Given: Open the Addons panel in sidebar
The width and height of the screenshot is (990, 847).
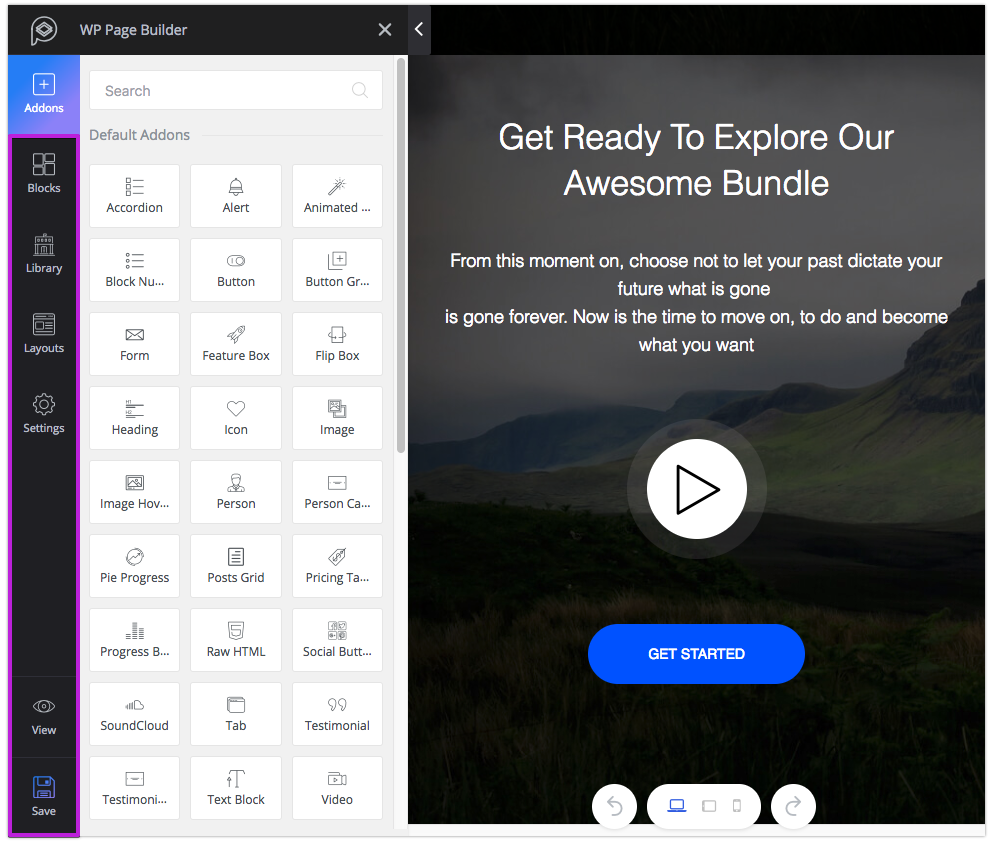Looking at the screenshot, I should tap(44, 95).
